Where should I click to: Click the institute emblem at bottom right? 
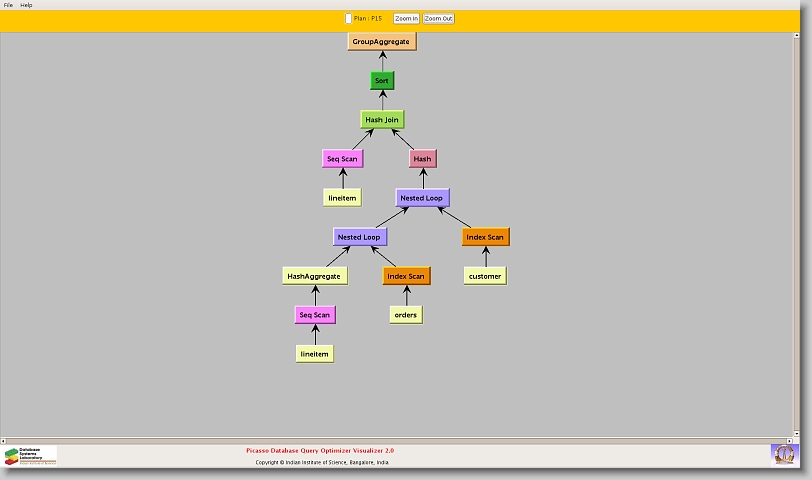784,454
